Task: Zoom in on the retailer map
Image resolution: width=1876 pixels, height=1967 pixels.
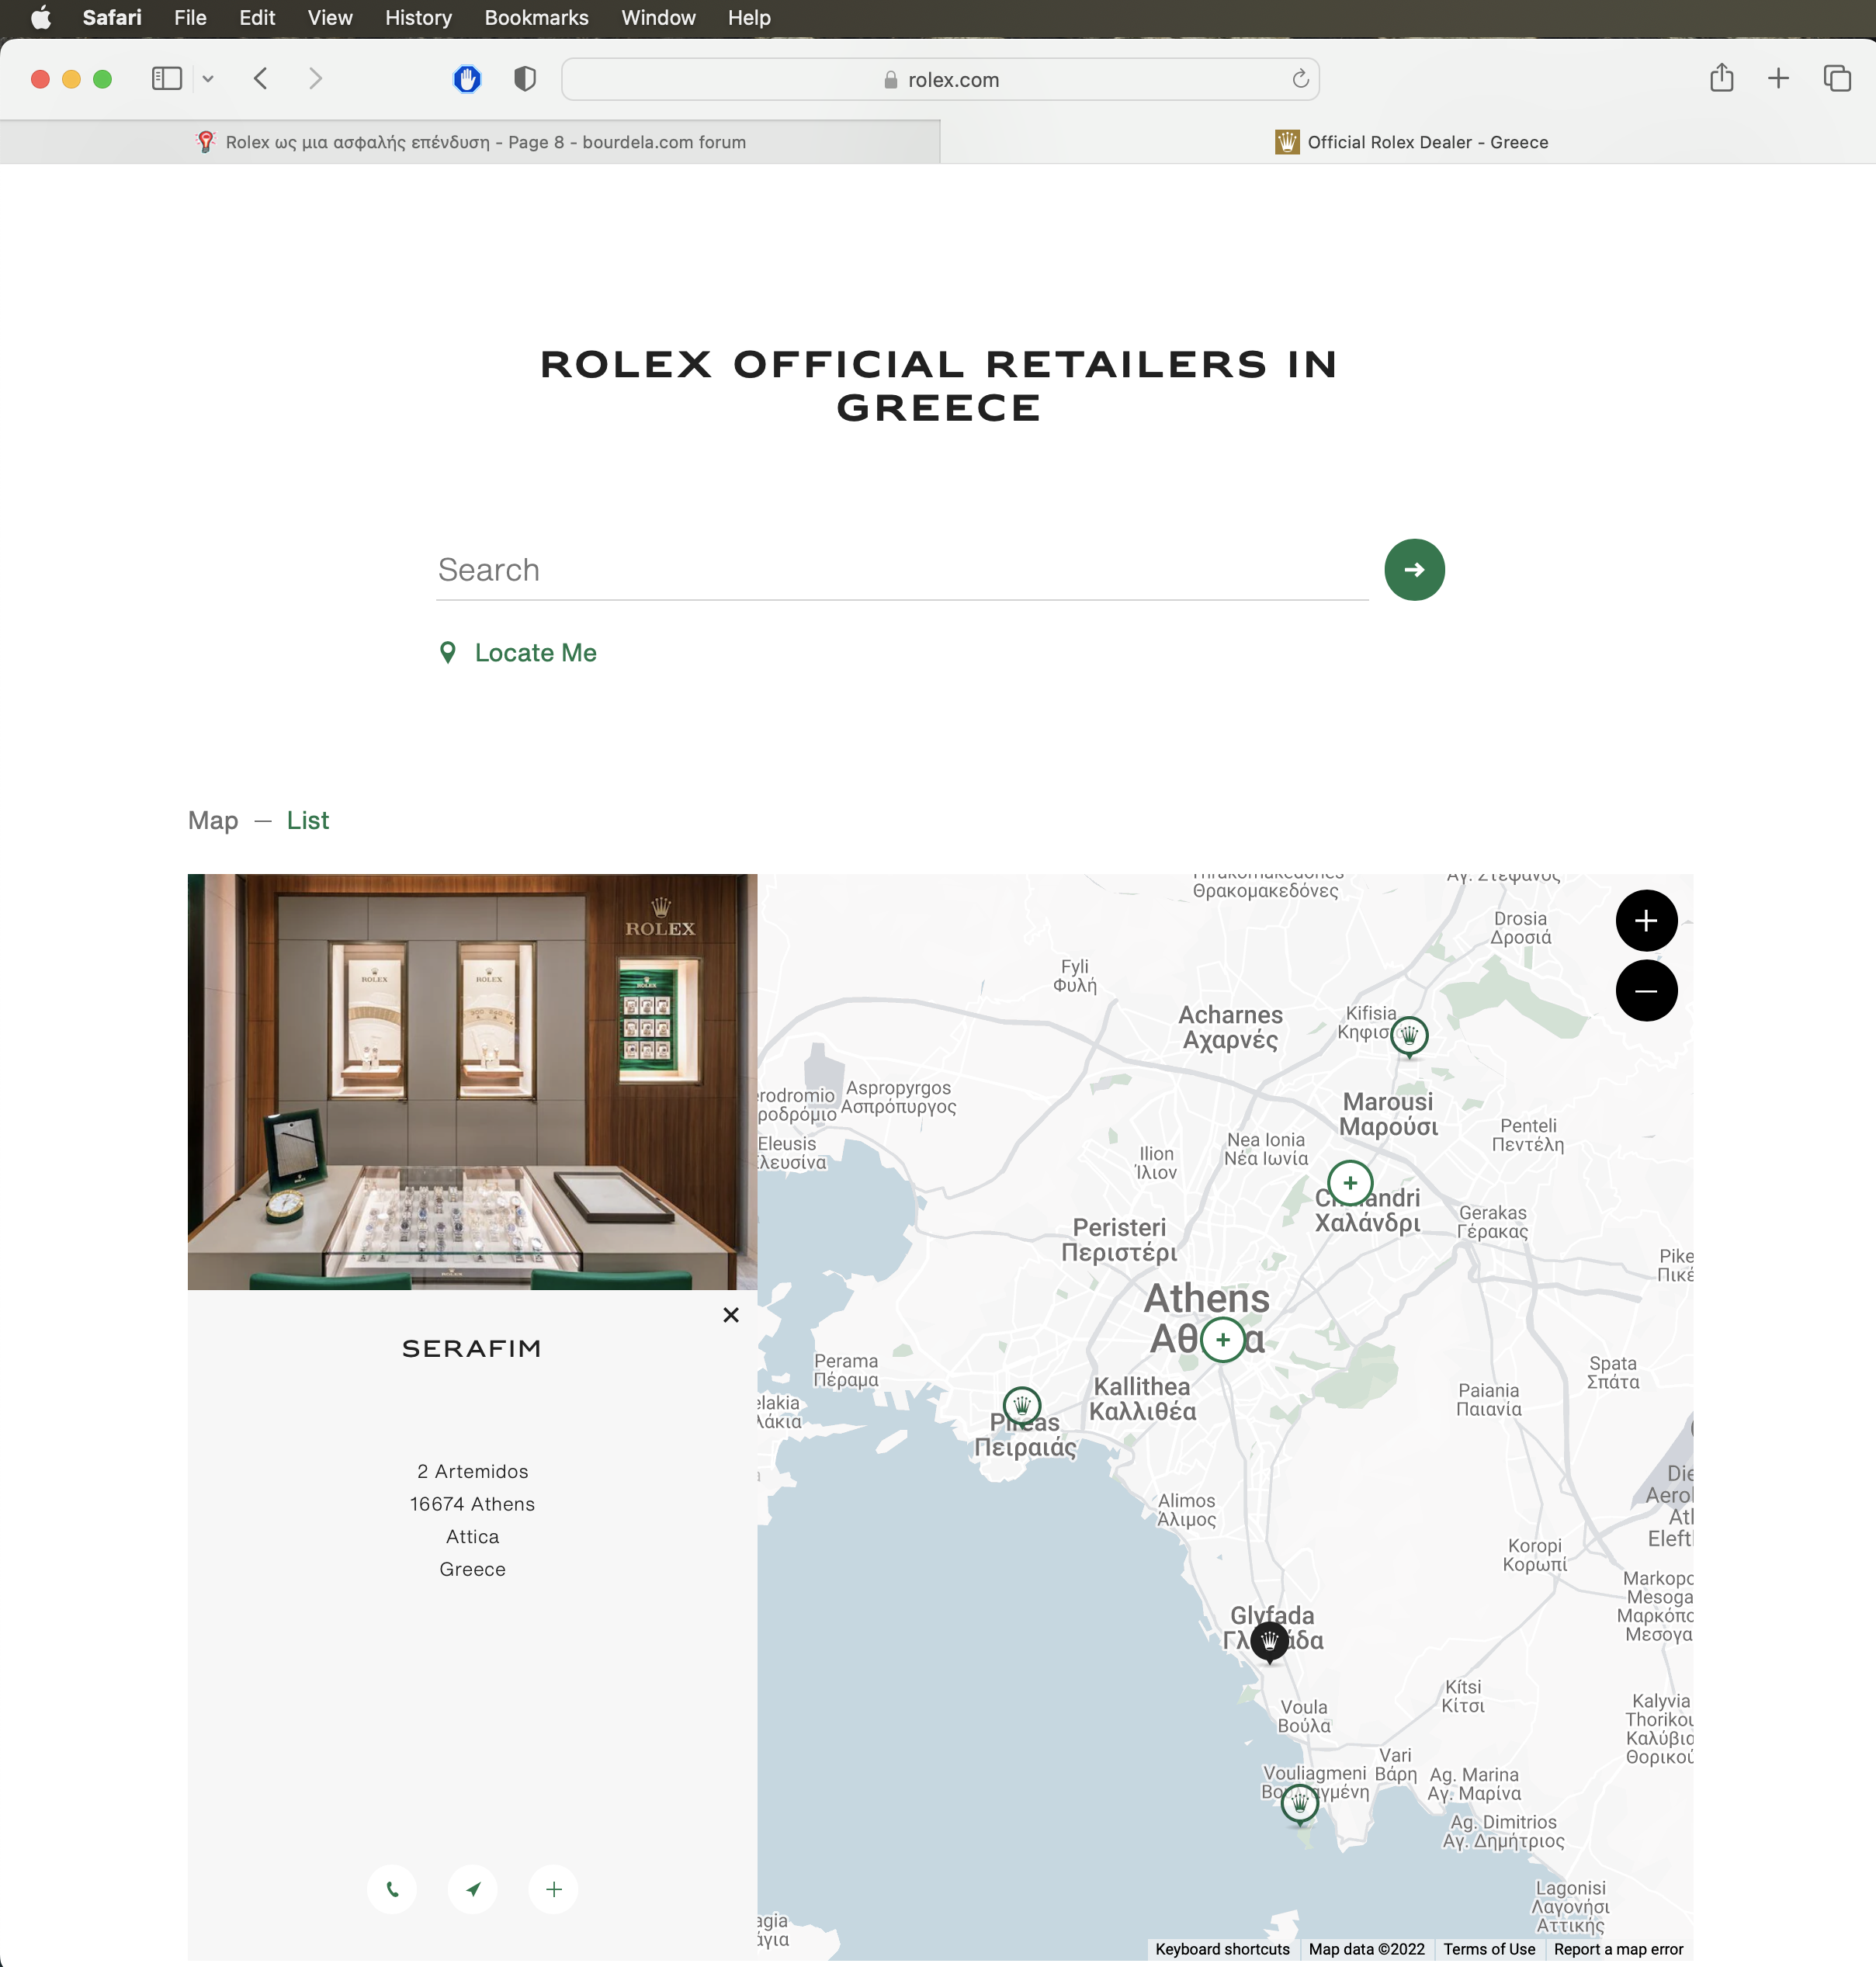Action: point(1645,921)
